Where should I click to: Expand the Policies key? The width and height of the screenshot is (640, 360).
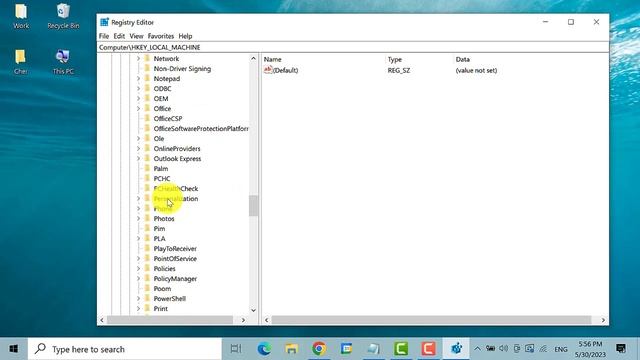pyautogui.click(x=138, y=269)
